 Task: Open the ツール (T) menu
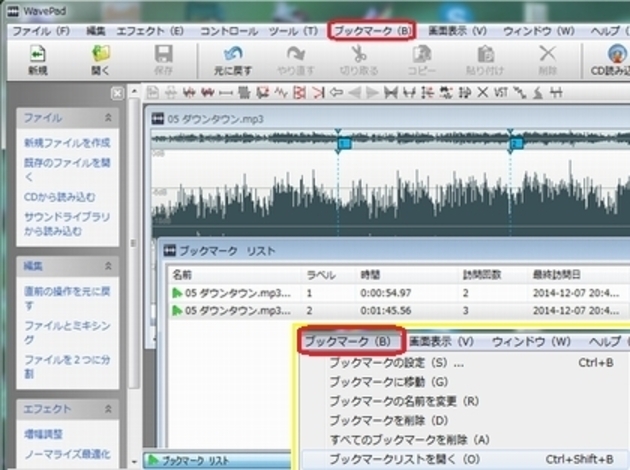click(x=293, y=31)
